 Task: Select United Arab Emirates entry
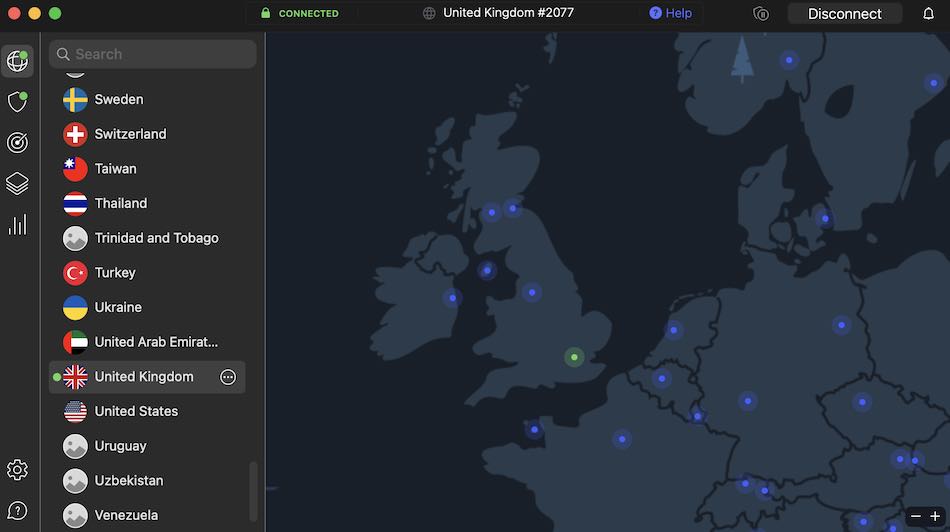pos(147,342)
